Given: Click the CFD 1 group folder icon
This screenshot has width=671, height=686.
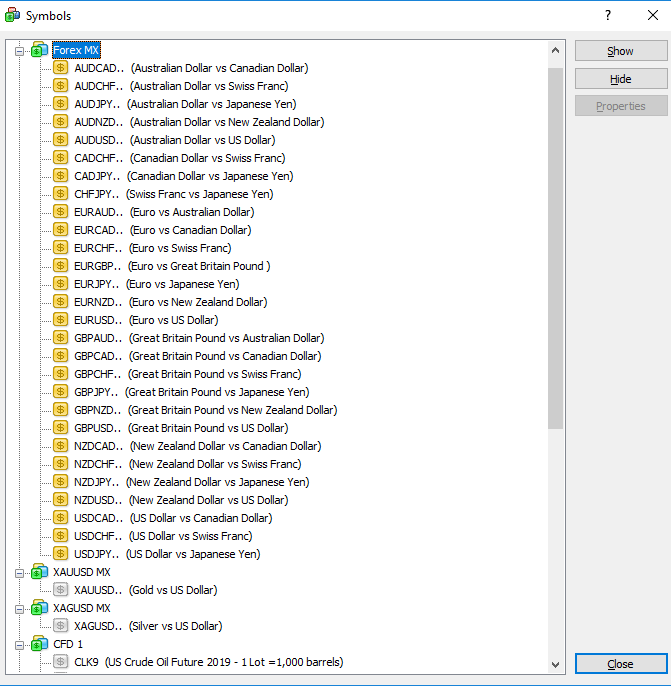Looking at the screenshot, I should [x=39, y=644].
